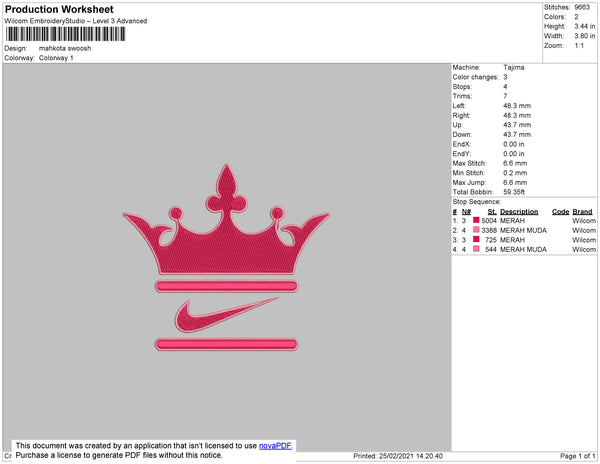The width and height of the screenshot is (600, 464).
Task: Click the 'Max Stitch:' label
Action: 470,163
